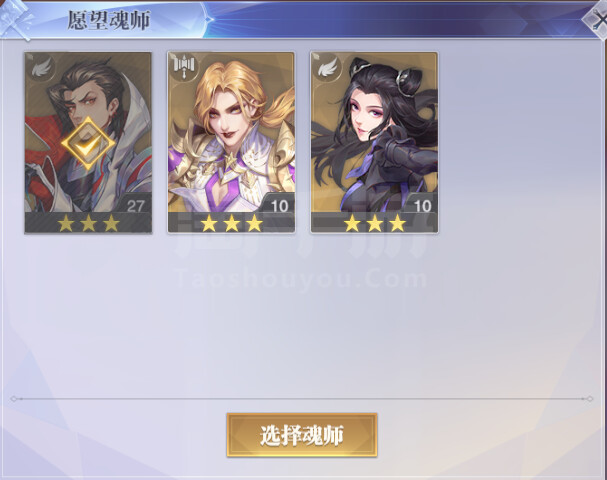Click the 愿望魂师 header title

108,20
